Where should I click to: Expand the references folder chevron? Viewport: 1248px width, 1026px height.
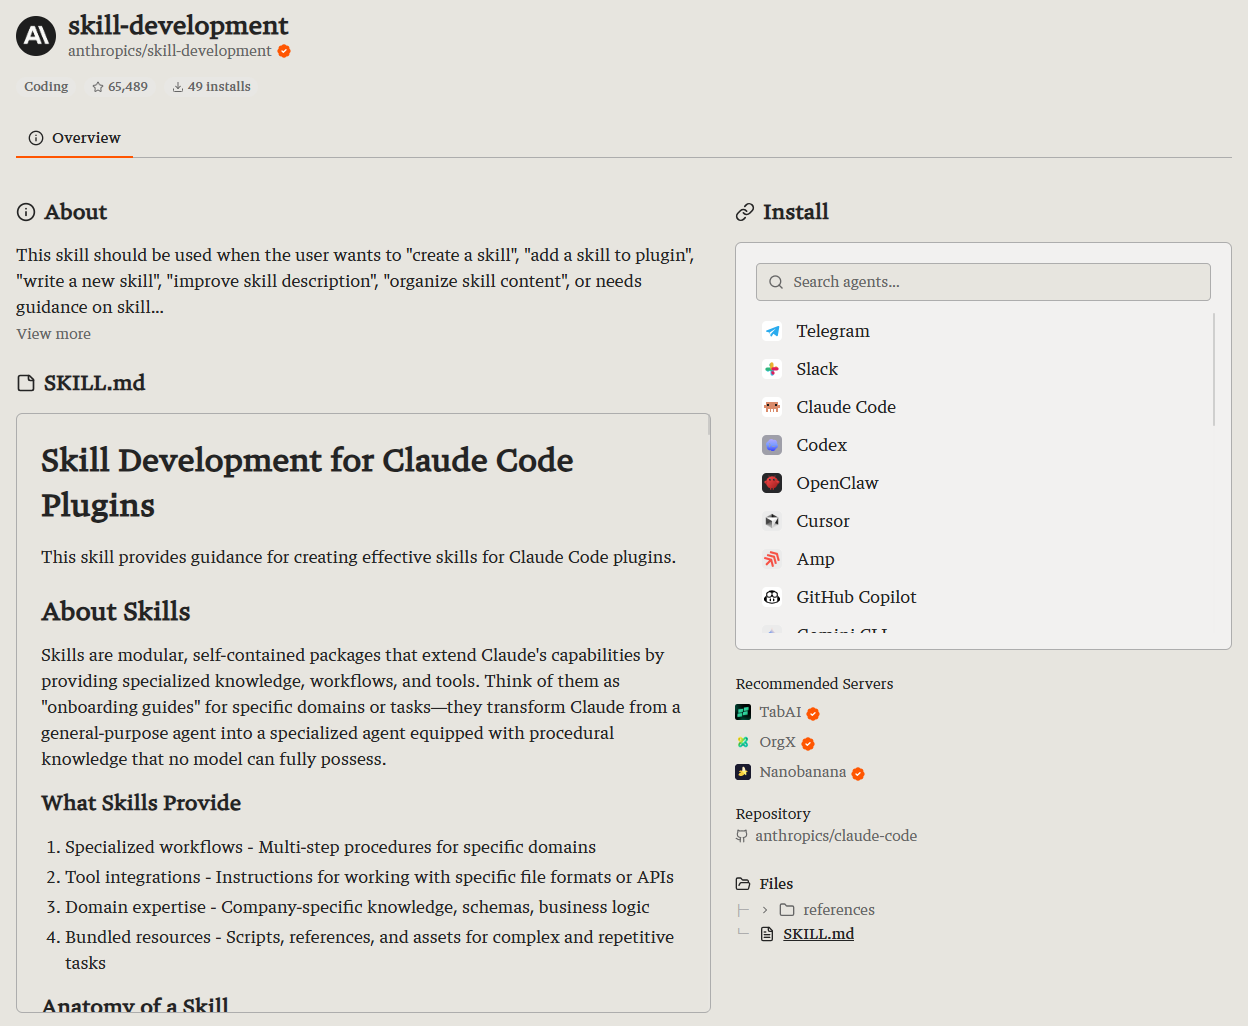(x=765, y=910)
